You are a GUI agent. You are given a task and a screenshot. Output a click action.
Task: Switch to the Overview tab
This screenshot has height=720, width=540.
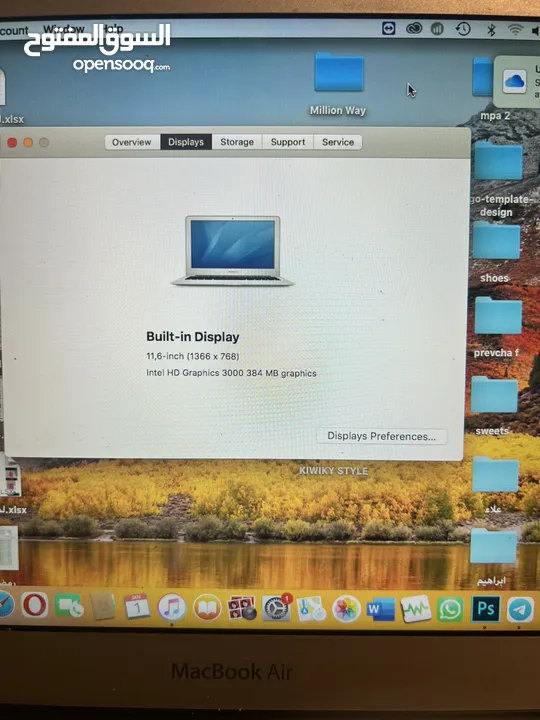point(132,142)
